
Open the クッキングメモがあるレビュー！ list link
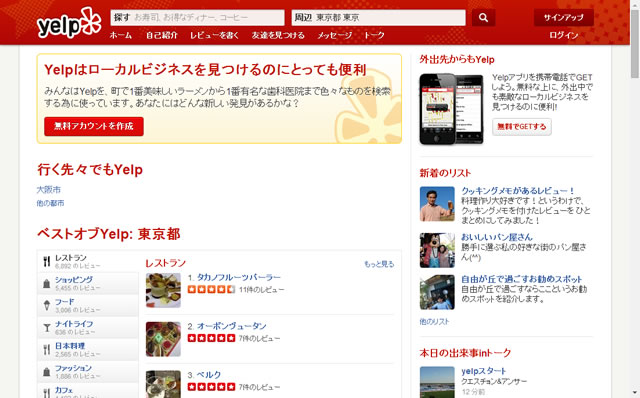coord(518,191)
